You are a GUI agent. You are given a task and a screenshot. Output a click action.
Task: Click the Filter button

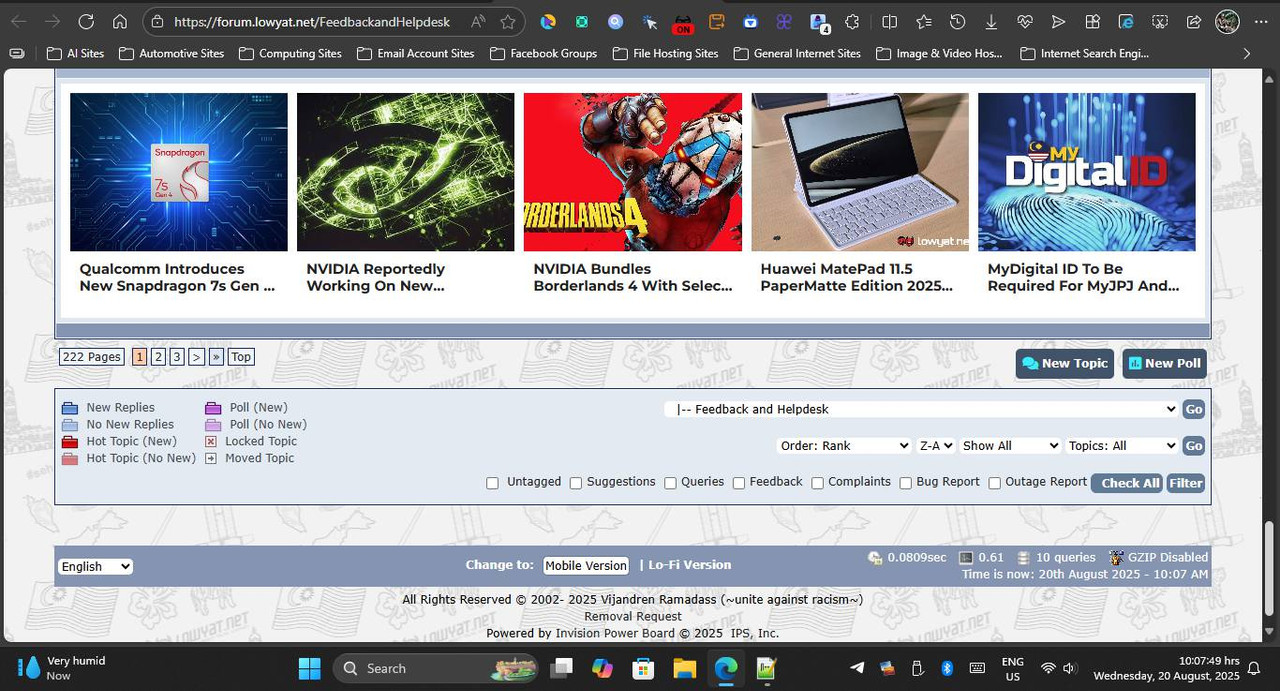pyautogui.click(x=1186, y=483)
